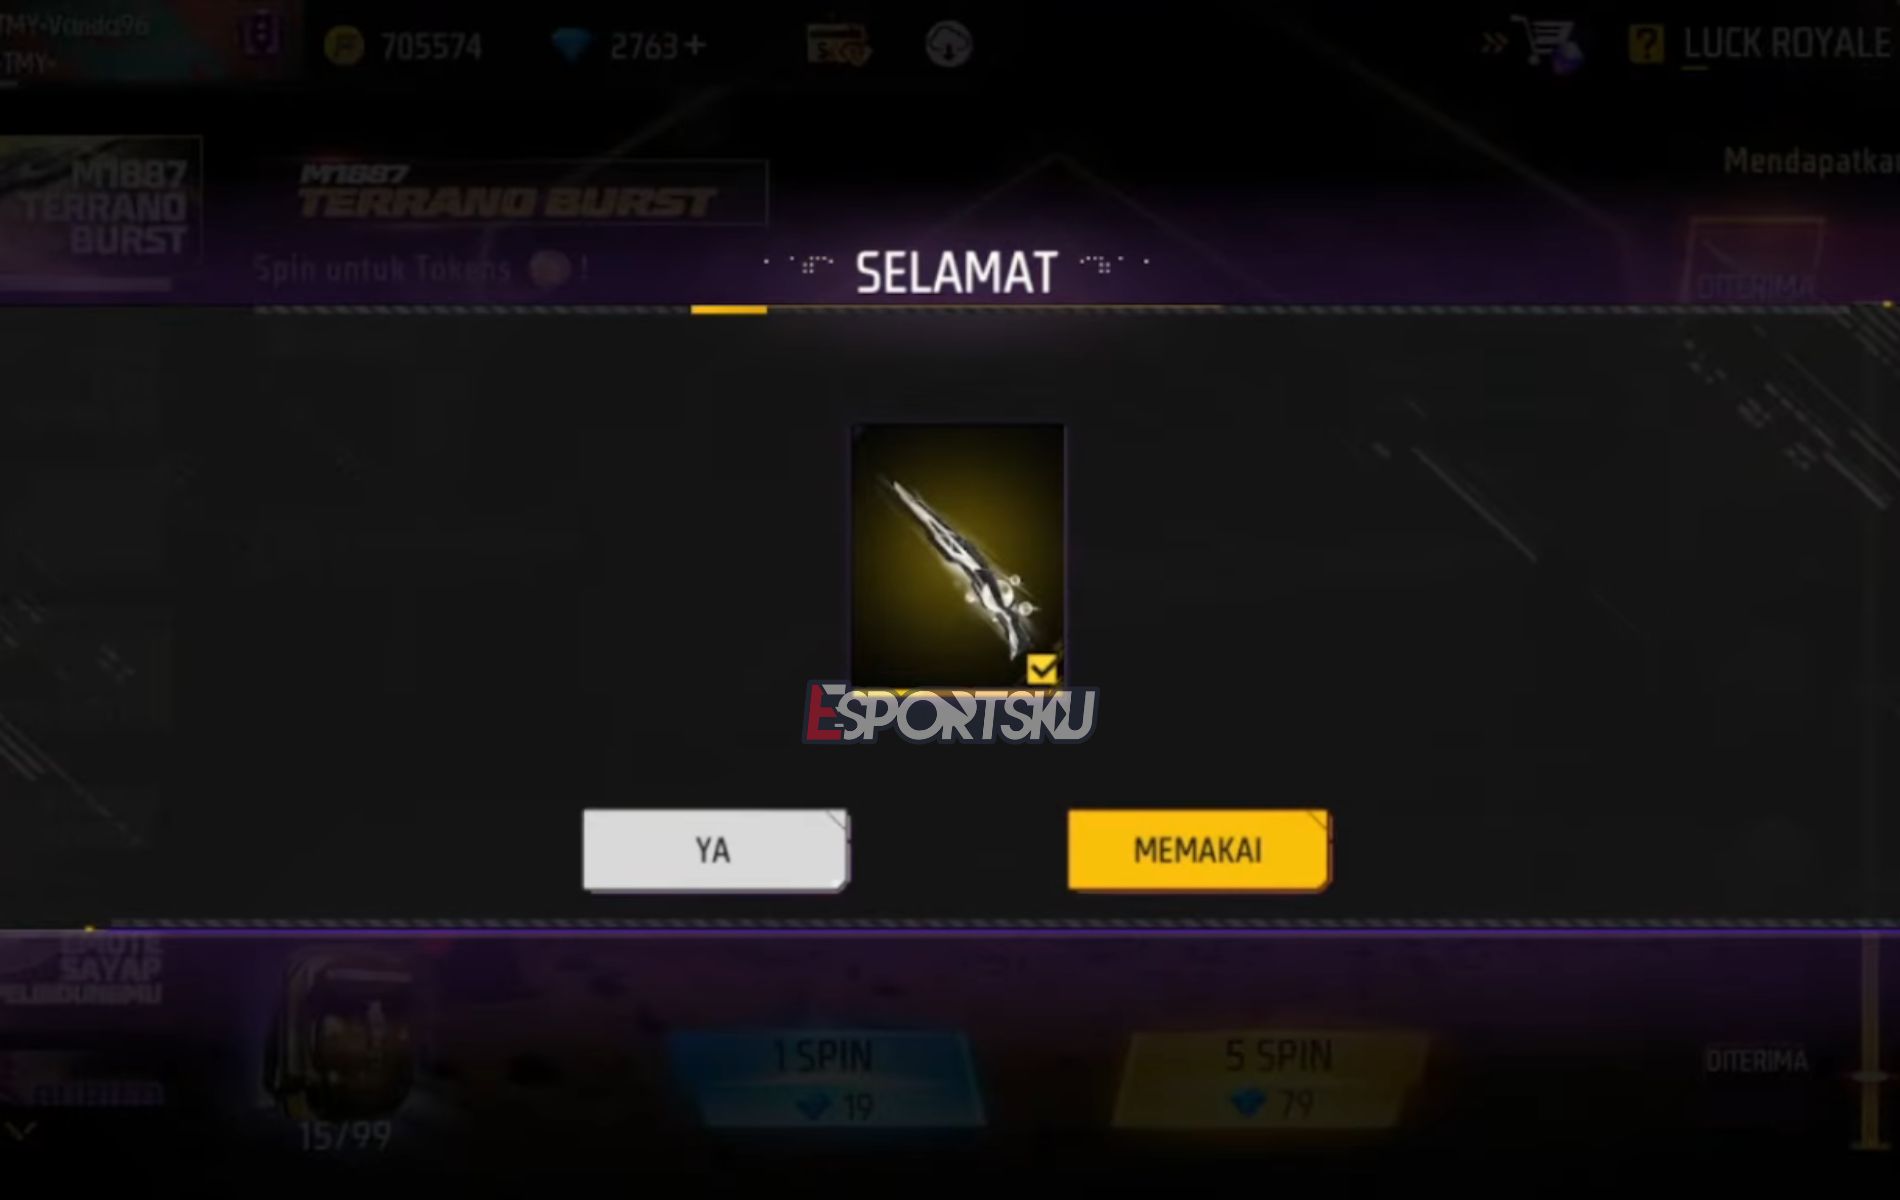
Task: Toggle the yellow checkmark on the reward card
Action: pyautogui.click(x=1041, y=668)
